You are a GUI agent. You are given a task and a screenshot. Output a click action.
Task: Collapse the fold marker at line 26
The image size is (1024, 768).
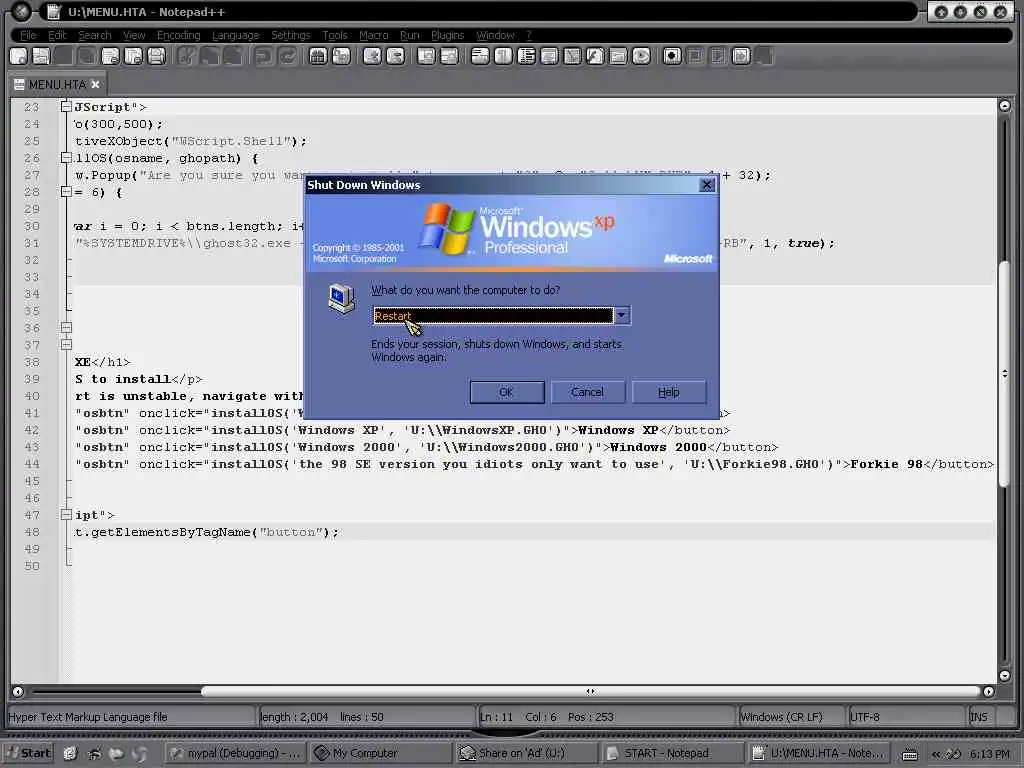click(x=66, y=157)
